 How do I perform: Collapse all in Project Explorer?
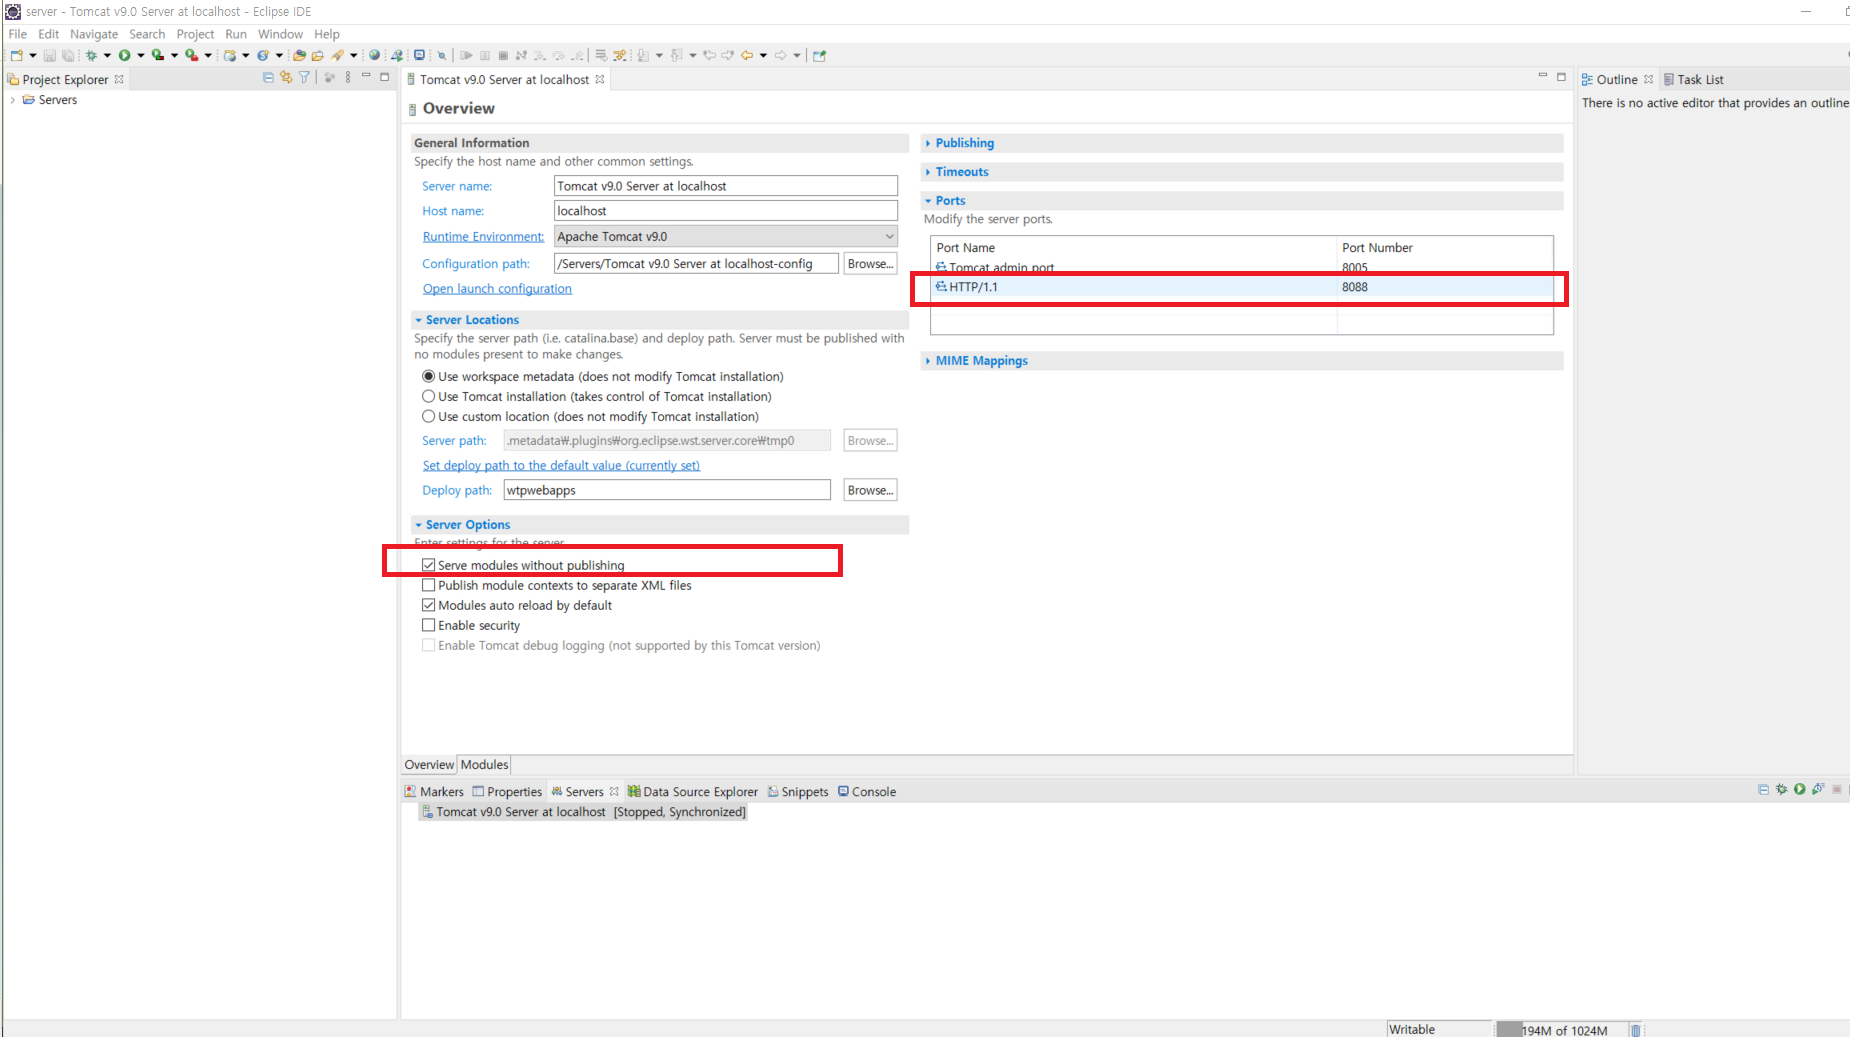point(268,78)
